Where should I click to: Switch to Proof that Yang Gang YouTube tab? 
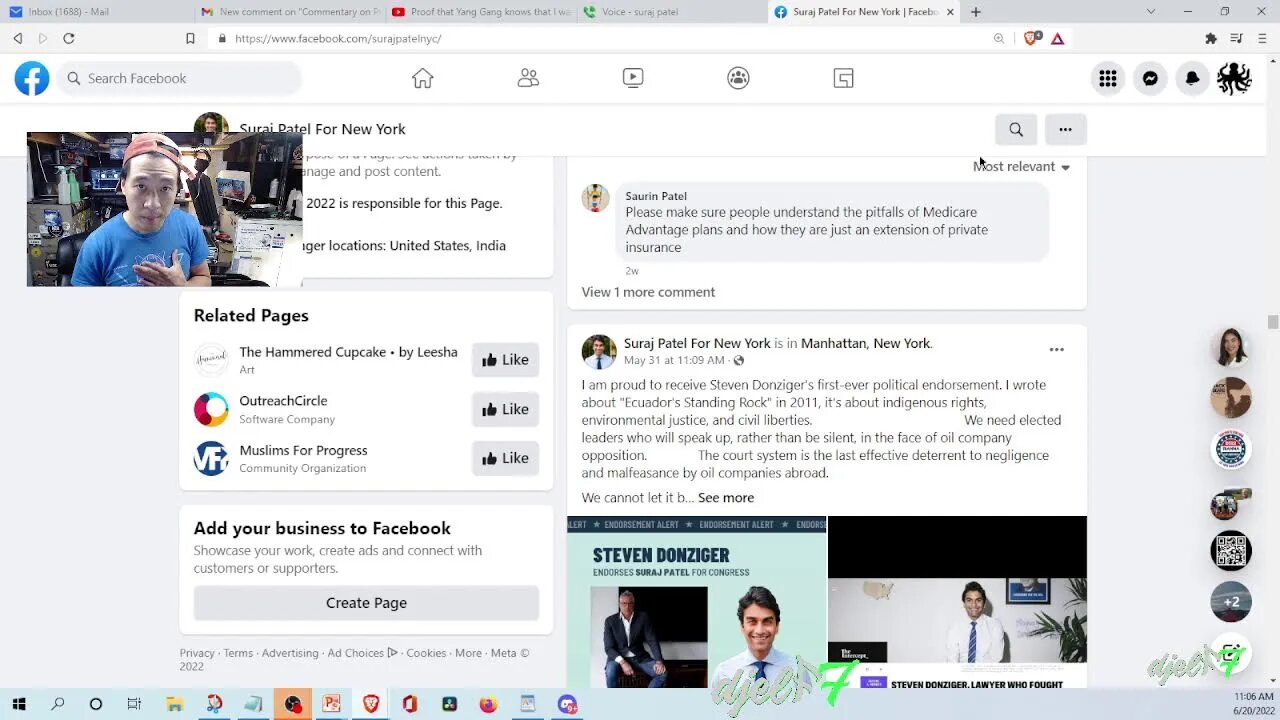click(481, 12)
